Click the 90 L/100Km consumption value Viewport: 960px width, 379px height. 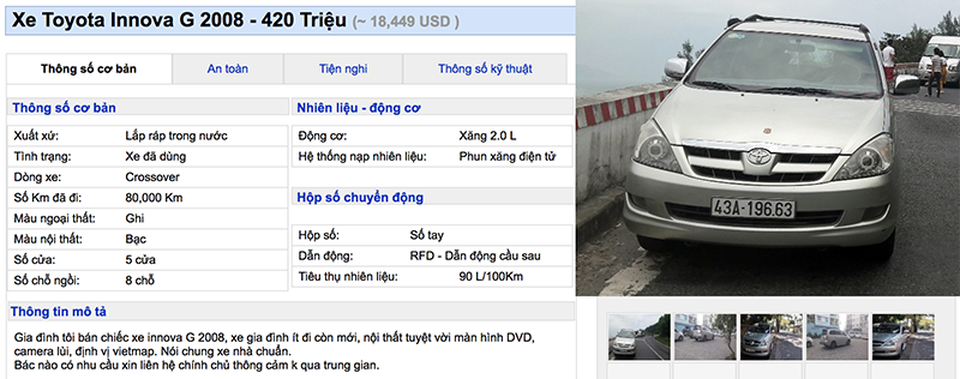point(491,277)
